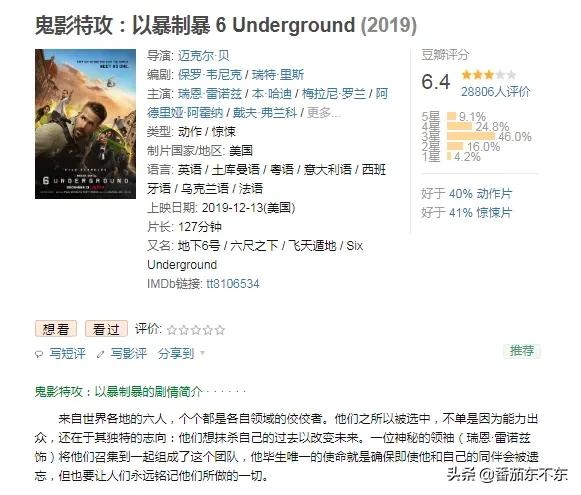
Task: Open screenwriter 保罗·韦尼克 link
Action: [210, 74]
